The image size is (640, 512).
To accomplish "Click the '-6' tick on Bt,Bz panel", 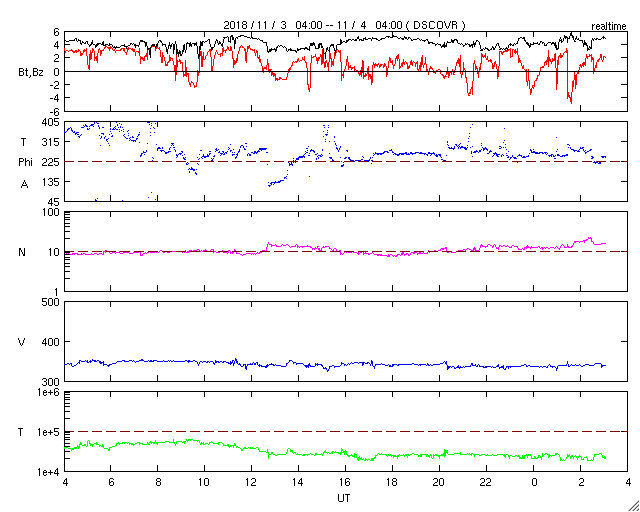I will click(x=54, y=112).
